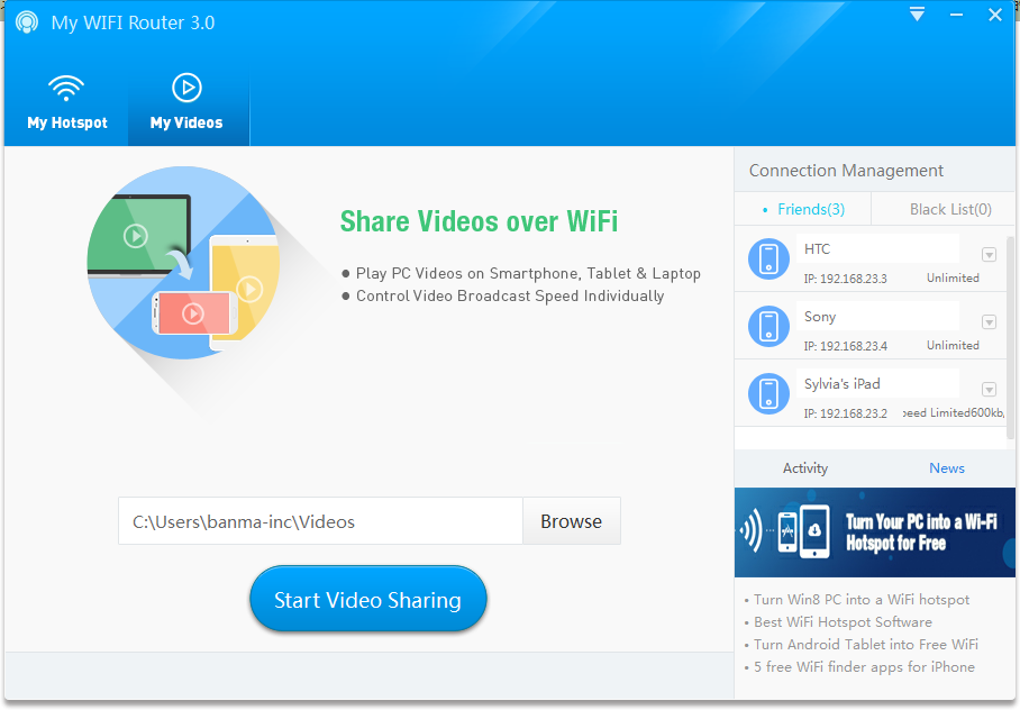Viewport: 1020px width, 710px height.
Task: Switch to the Friends(3) tab
Action: coord(803,210)
